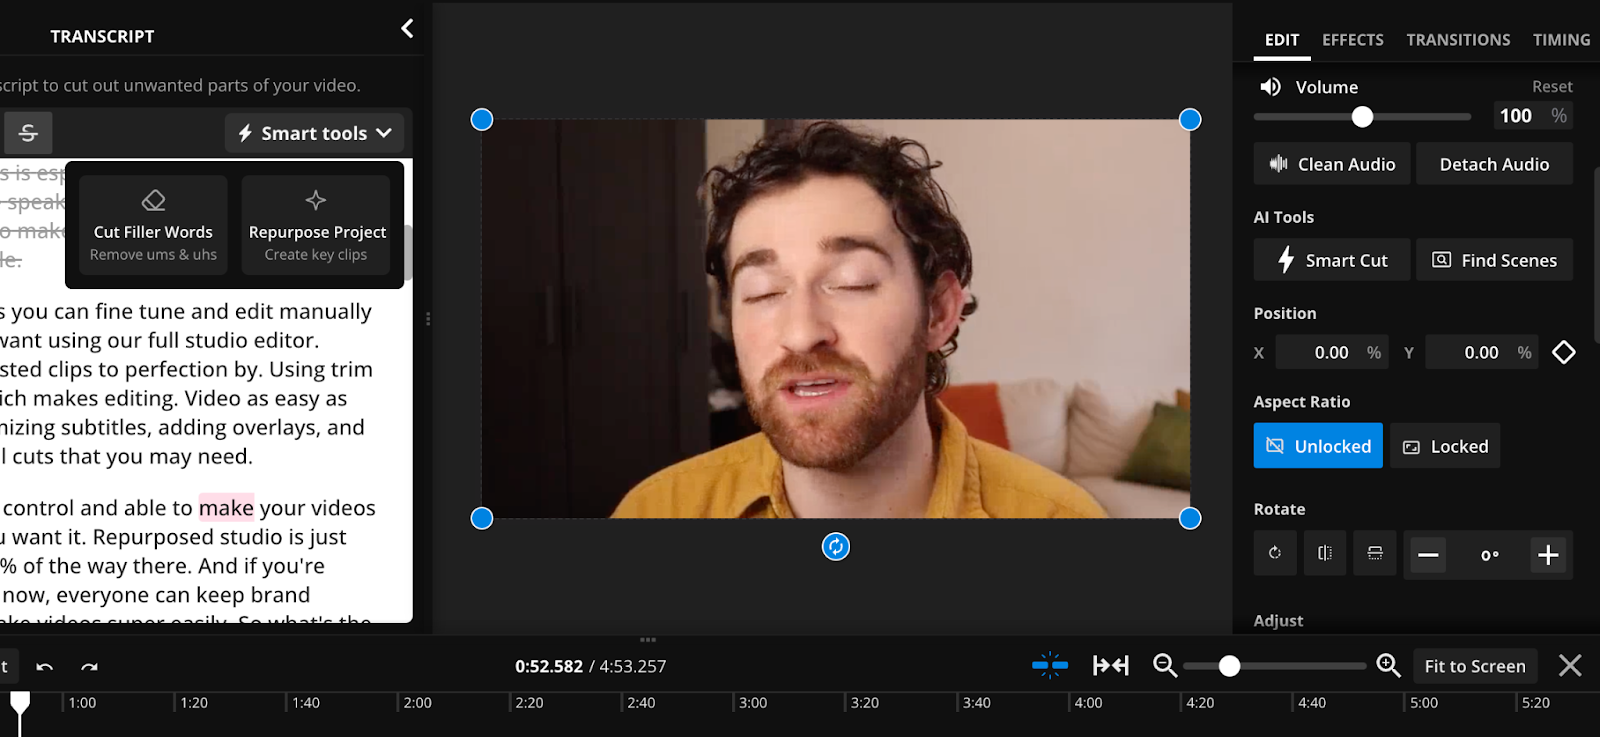
Task: Click the undo arrow in the timeline toolbar
Action: click(45, 667)
